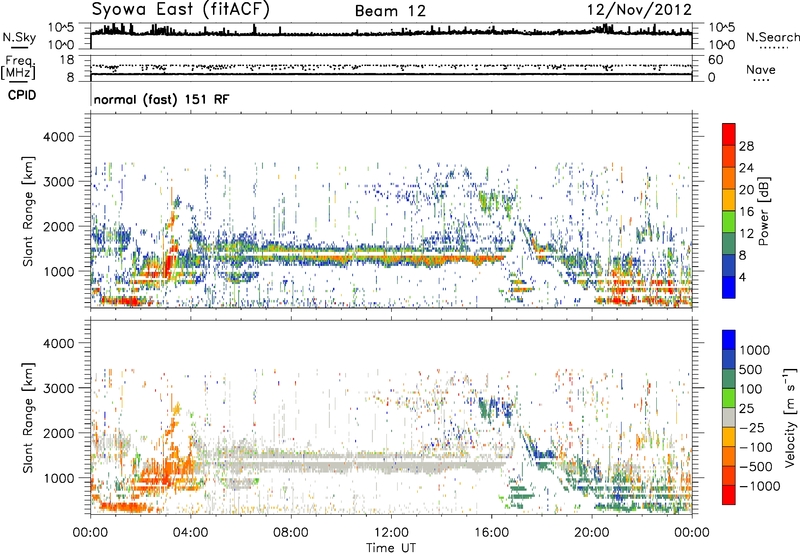
Task: Click the 12 label on Power colorbar
Action: pyautogui.click(x=746, y=234)
